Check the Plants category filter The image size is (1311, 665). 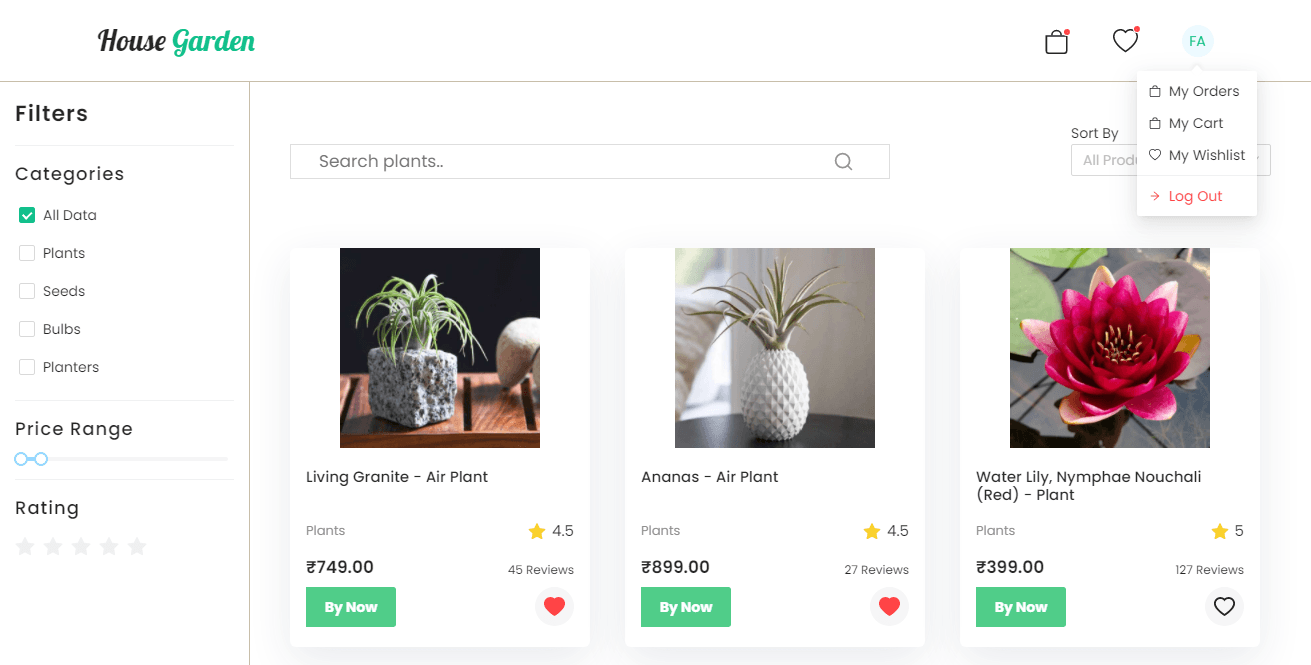click(x=27, y=253)
